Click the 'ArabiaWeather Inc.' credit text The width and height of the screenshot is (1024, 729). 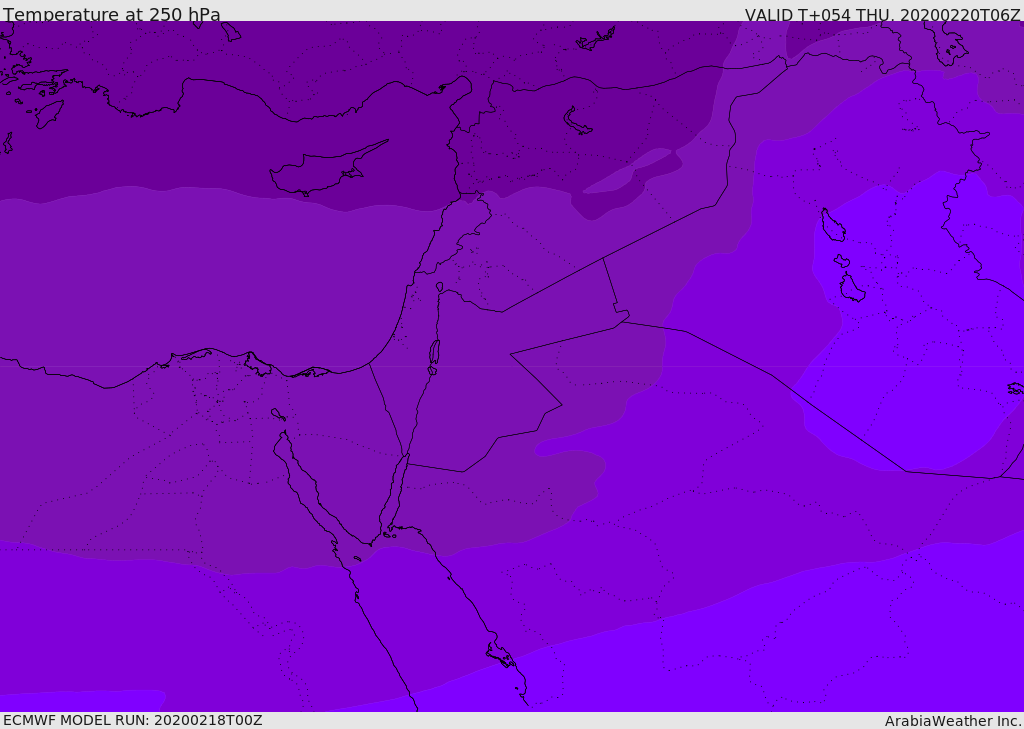953,721
